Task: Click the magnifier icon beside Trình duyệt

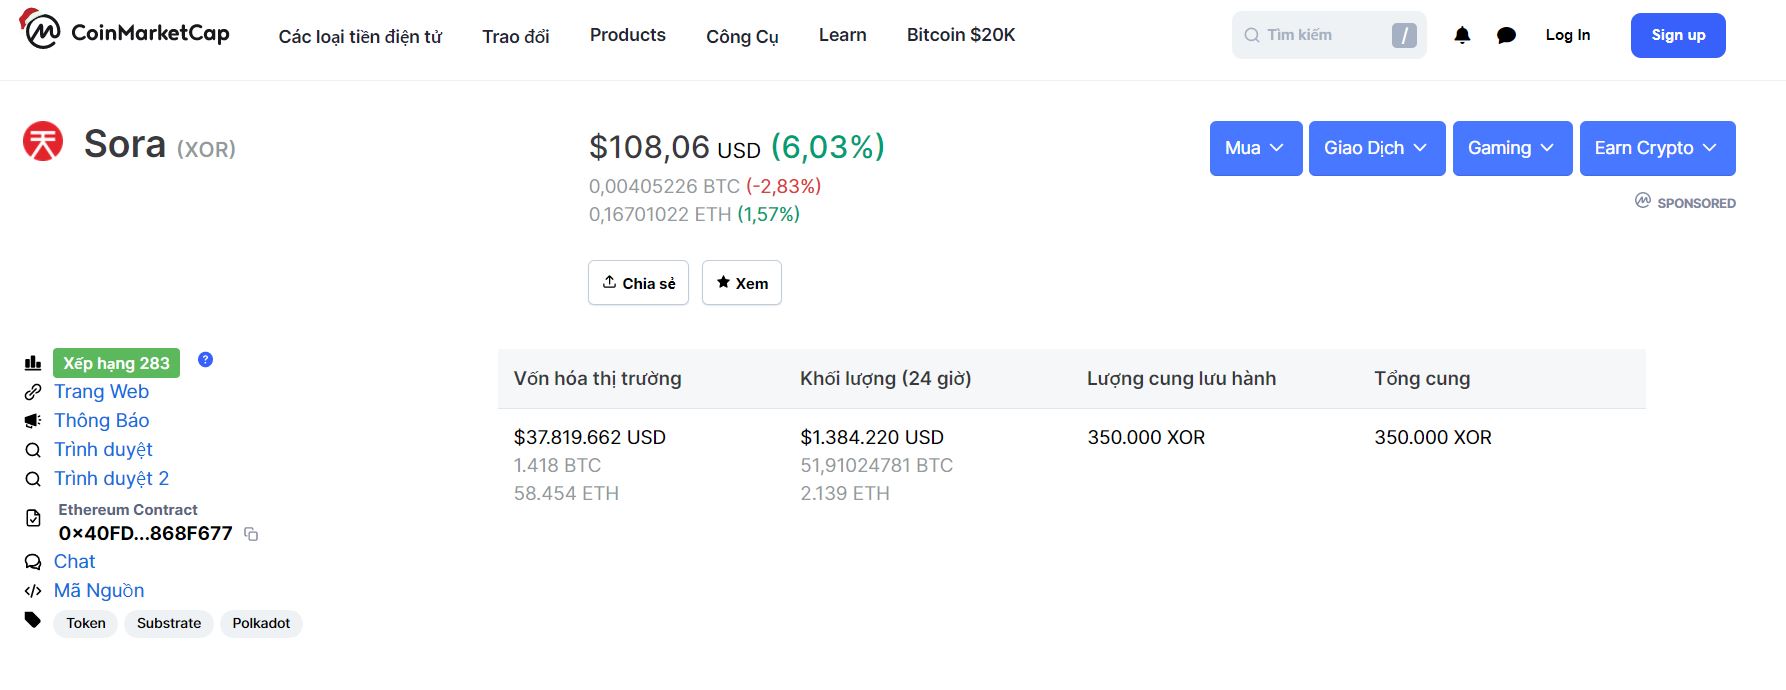Action: (x=33, y=450)
